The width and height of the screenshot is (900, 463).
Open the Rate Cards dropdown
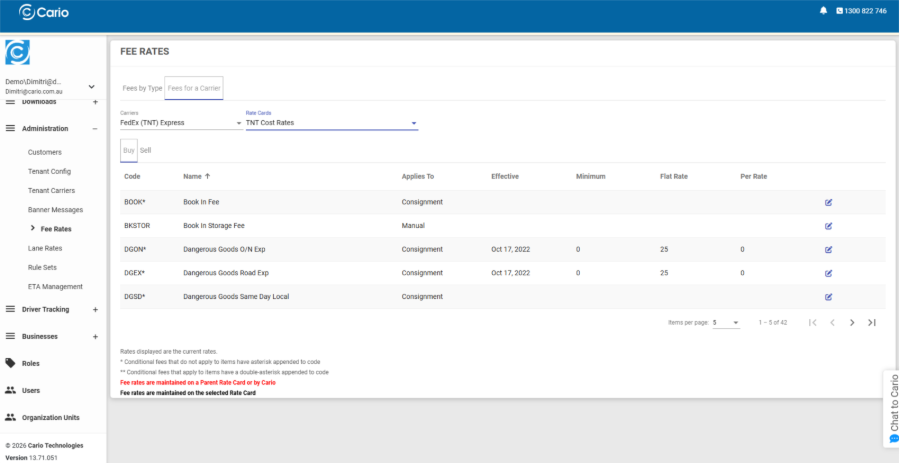tap(331, 124)
